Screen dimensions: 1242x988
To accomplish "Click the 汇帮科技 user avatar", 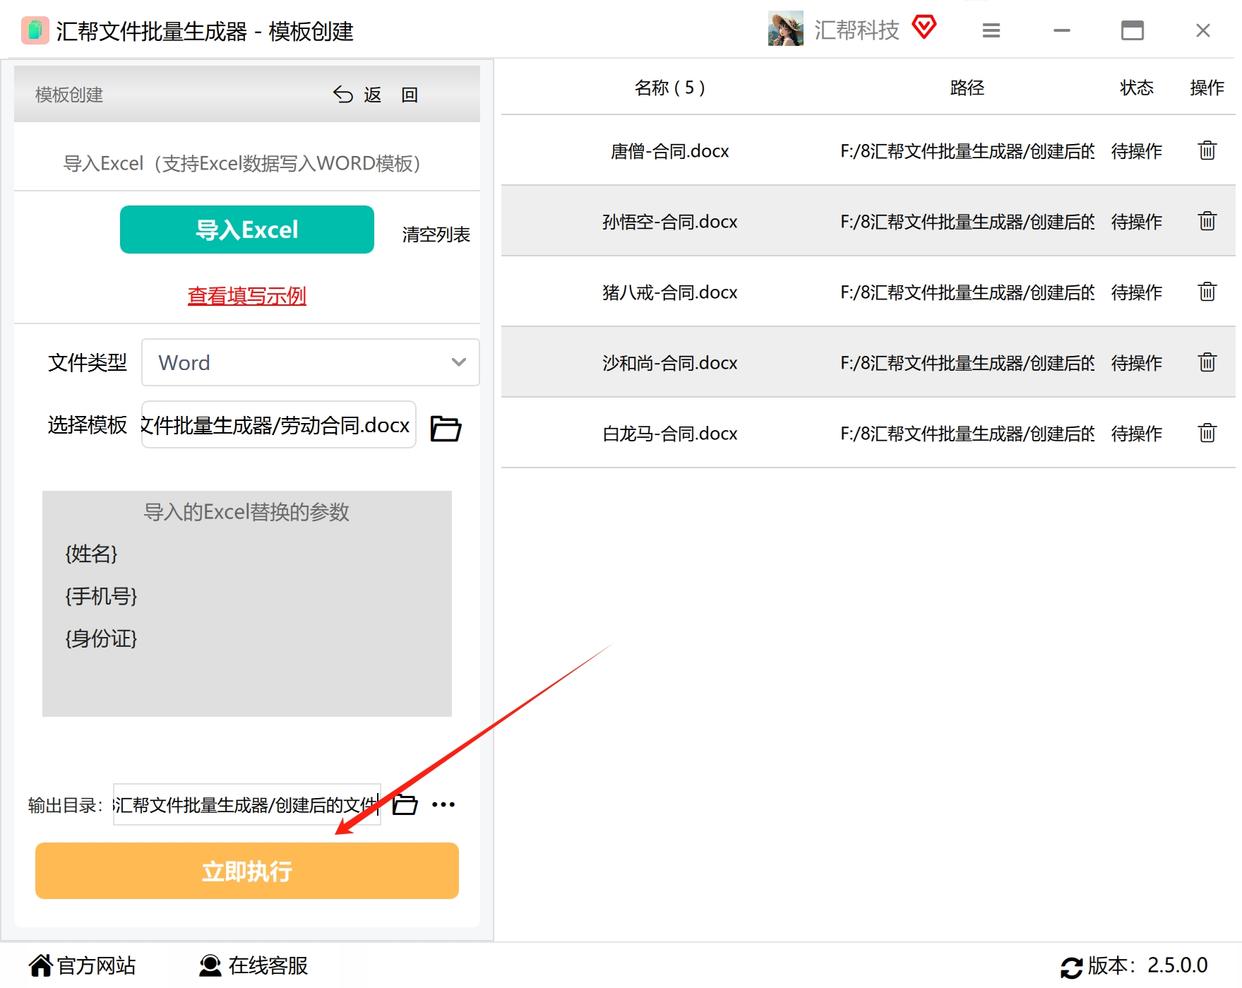I will tap(785, 30).
